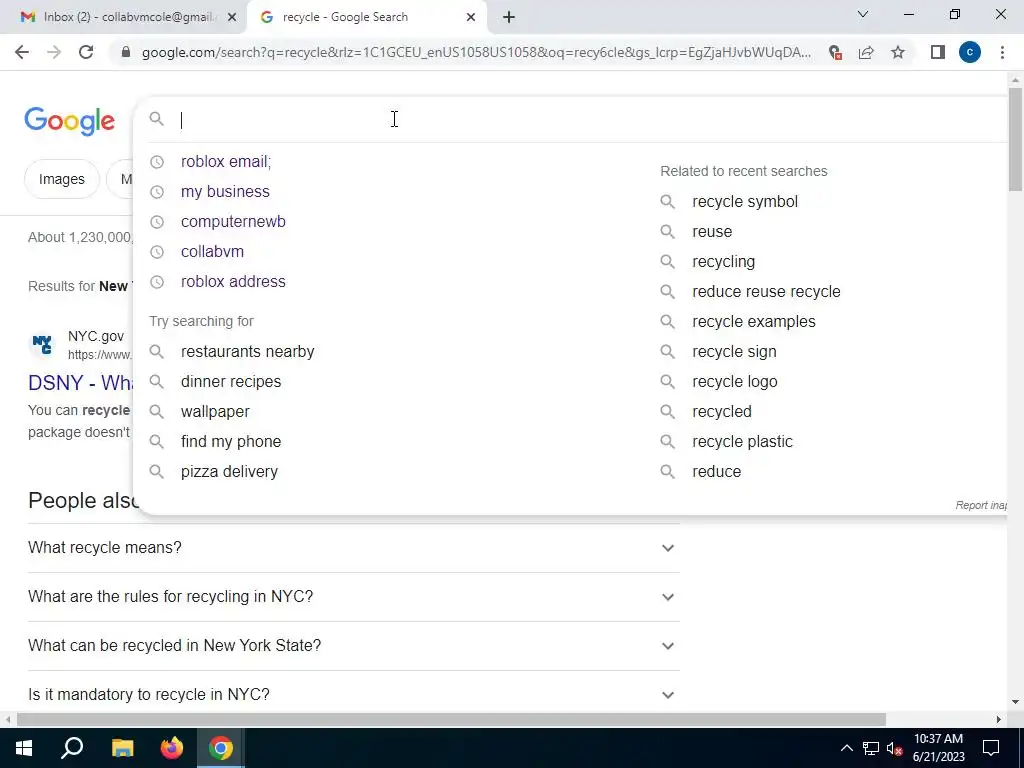This screenshot has width=1024, height=768.
Task: Select recent search 'roblox address'
Action: tap(233, 281)
